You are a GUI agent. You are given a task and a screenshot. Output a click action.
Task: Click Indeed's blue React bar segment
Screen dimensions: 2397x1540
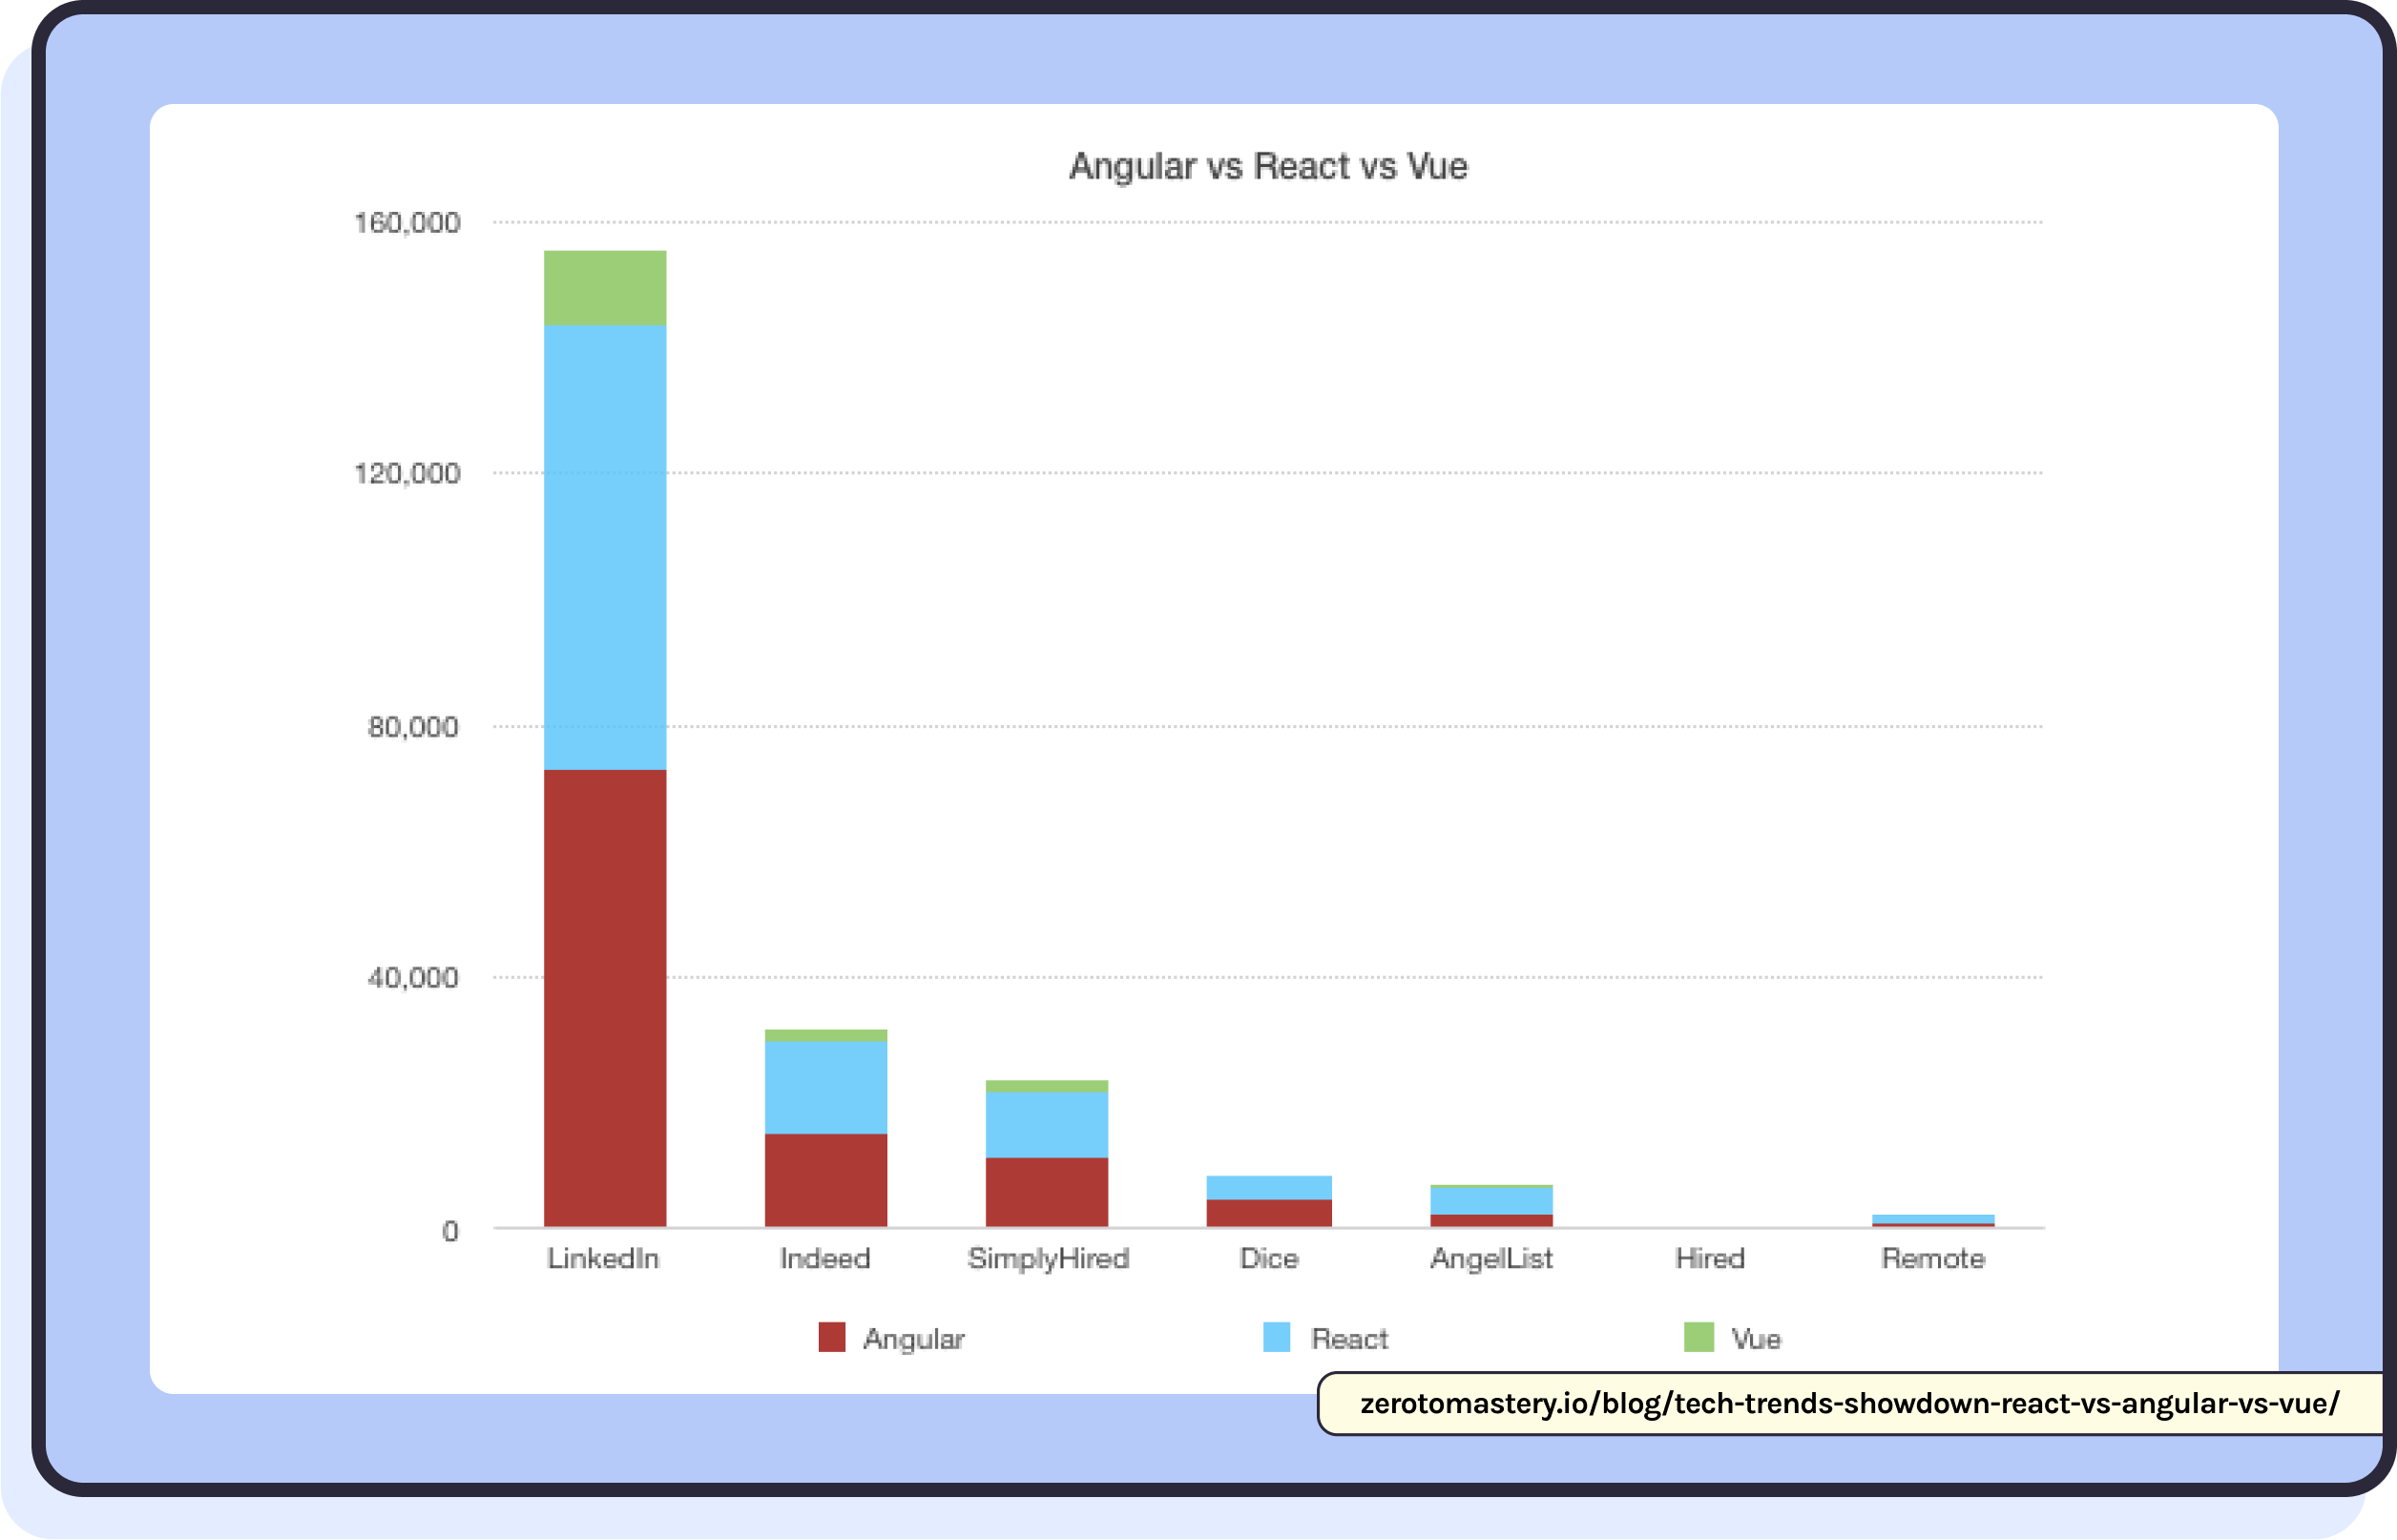826,1088
